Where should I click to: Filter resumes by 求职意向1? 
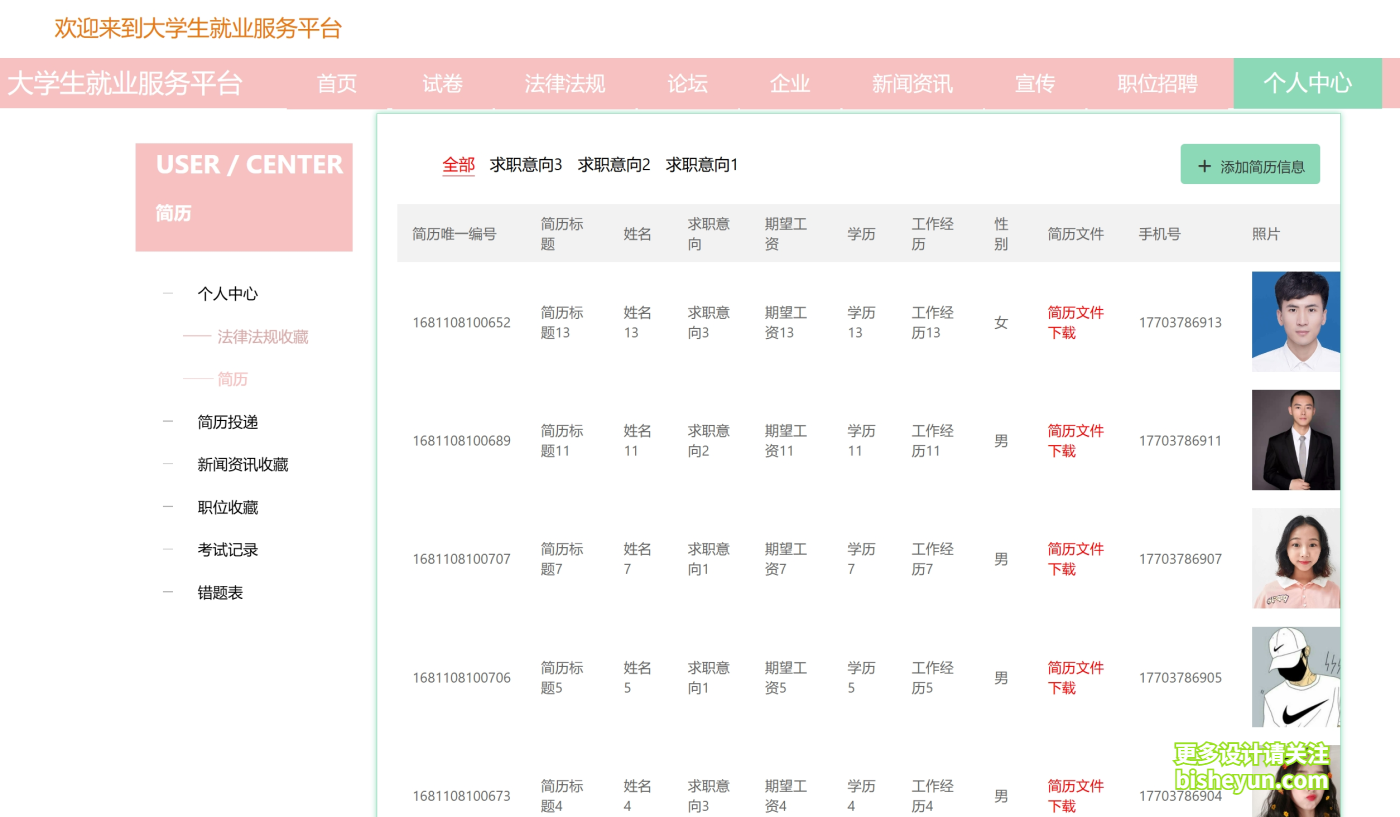(702, 165)
